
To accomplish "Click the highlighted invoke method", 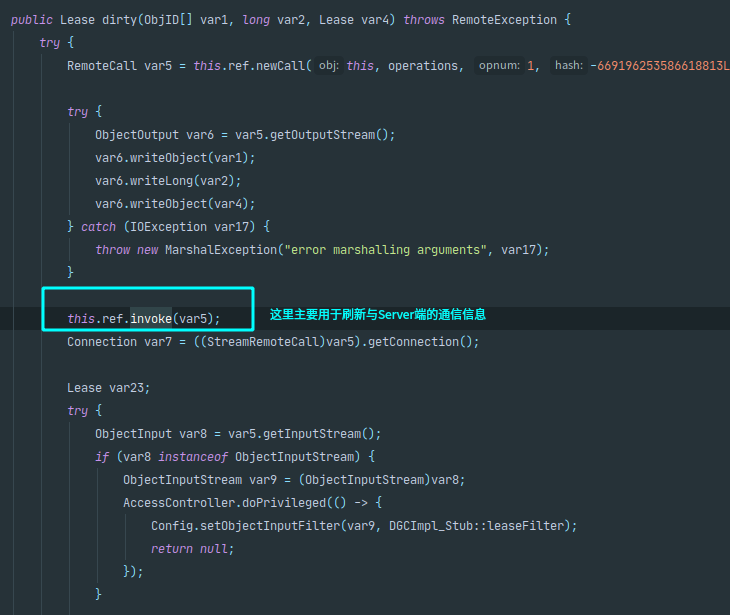I will 151,319.
